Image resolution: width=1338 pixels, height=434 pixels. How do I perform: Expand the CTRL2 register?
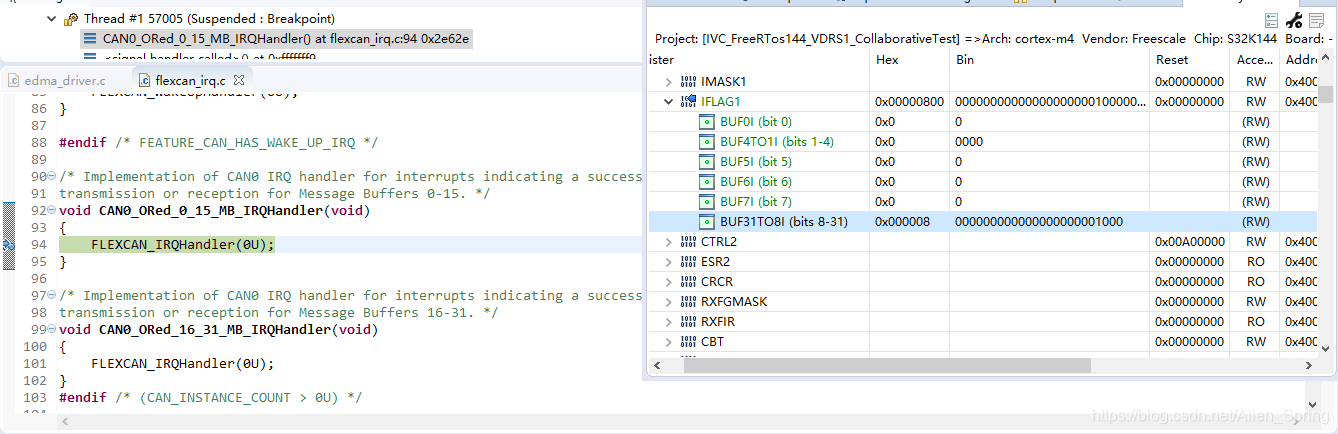pos(669,241)
